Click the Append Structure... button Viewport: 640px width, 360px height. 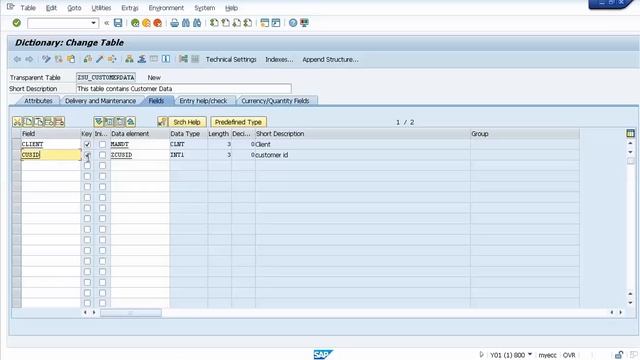pyautogui.click(x=330, y=59)
